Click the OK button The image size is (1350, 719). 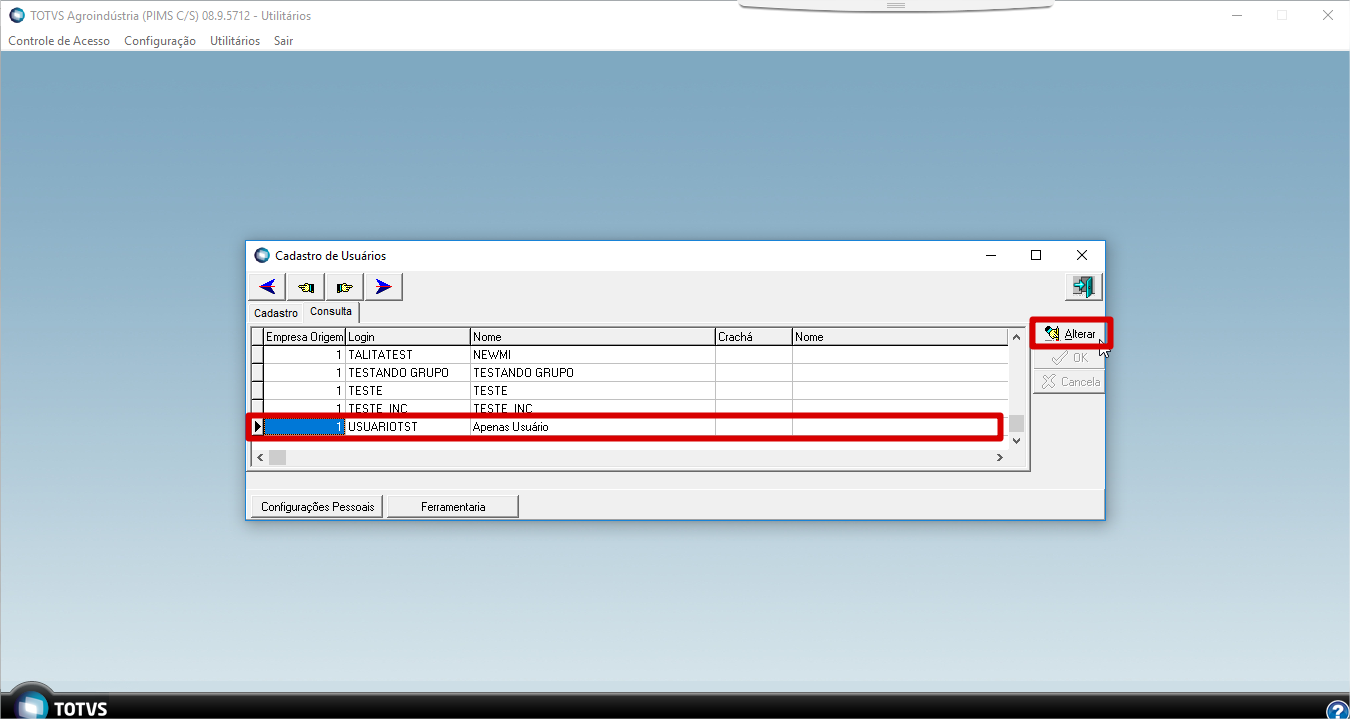point(1070,357)
